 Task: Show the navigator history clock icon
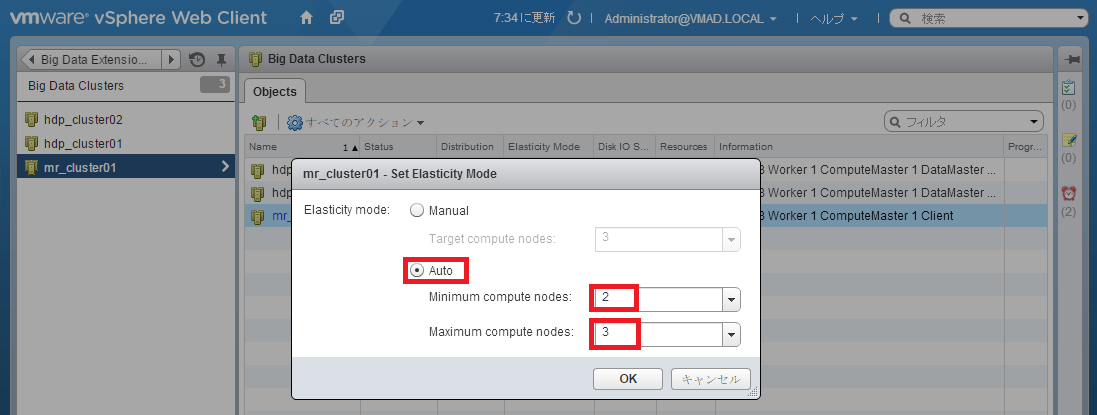(197, 59)
